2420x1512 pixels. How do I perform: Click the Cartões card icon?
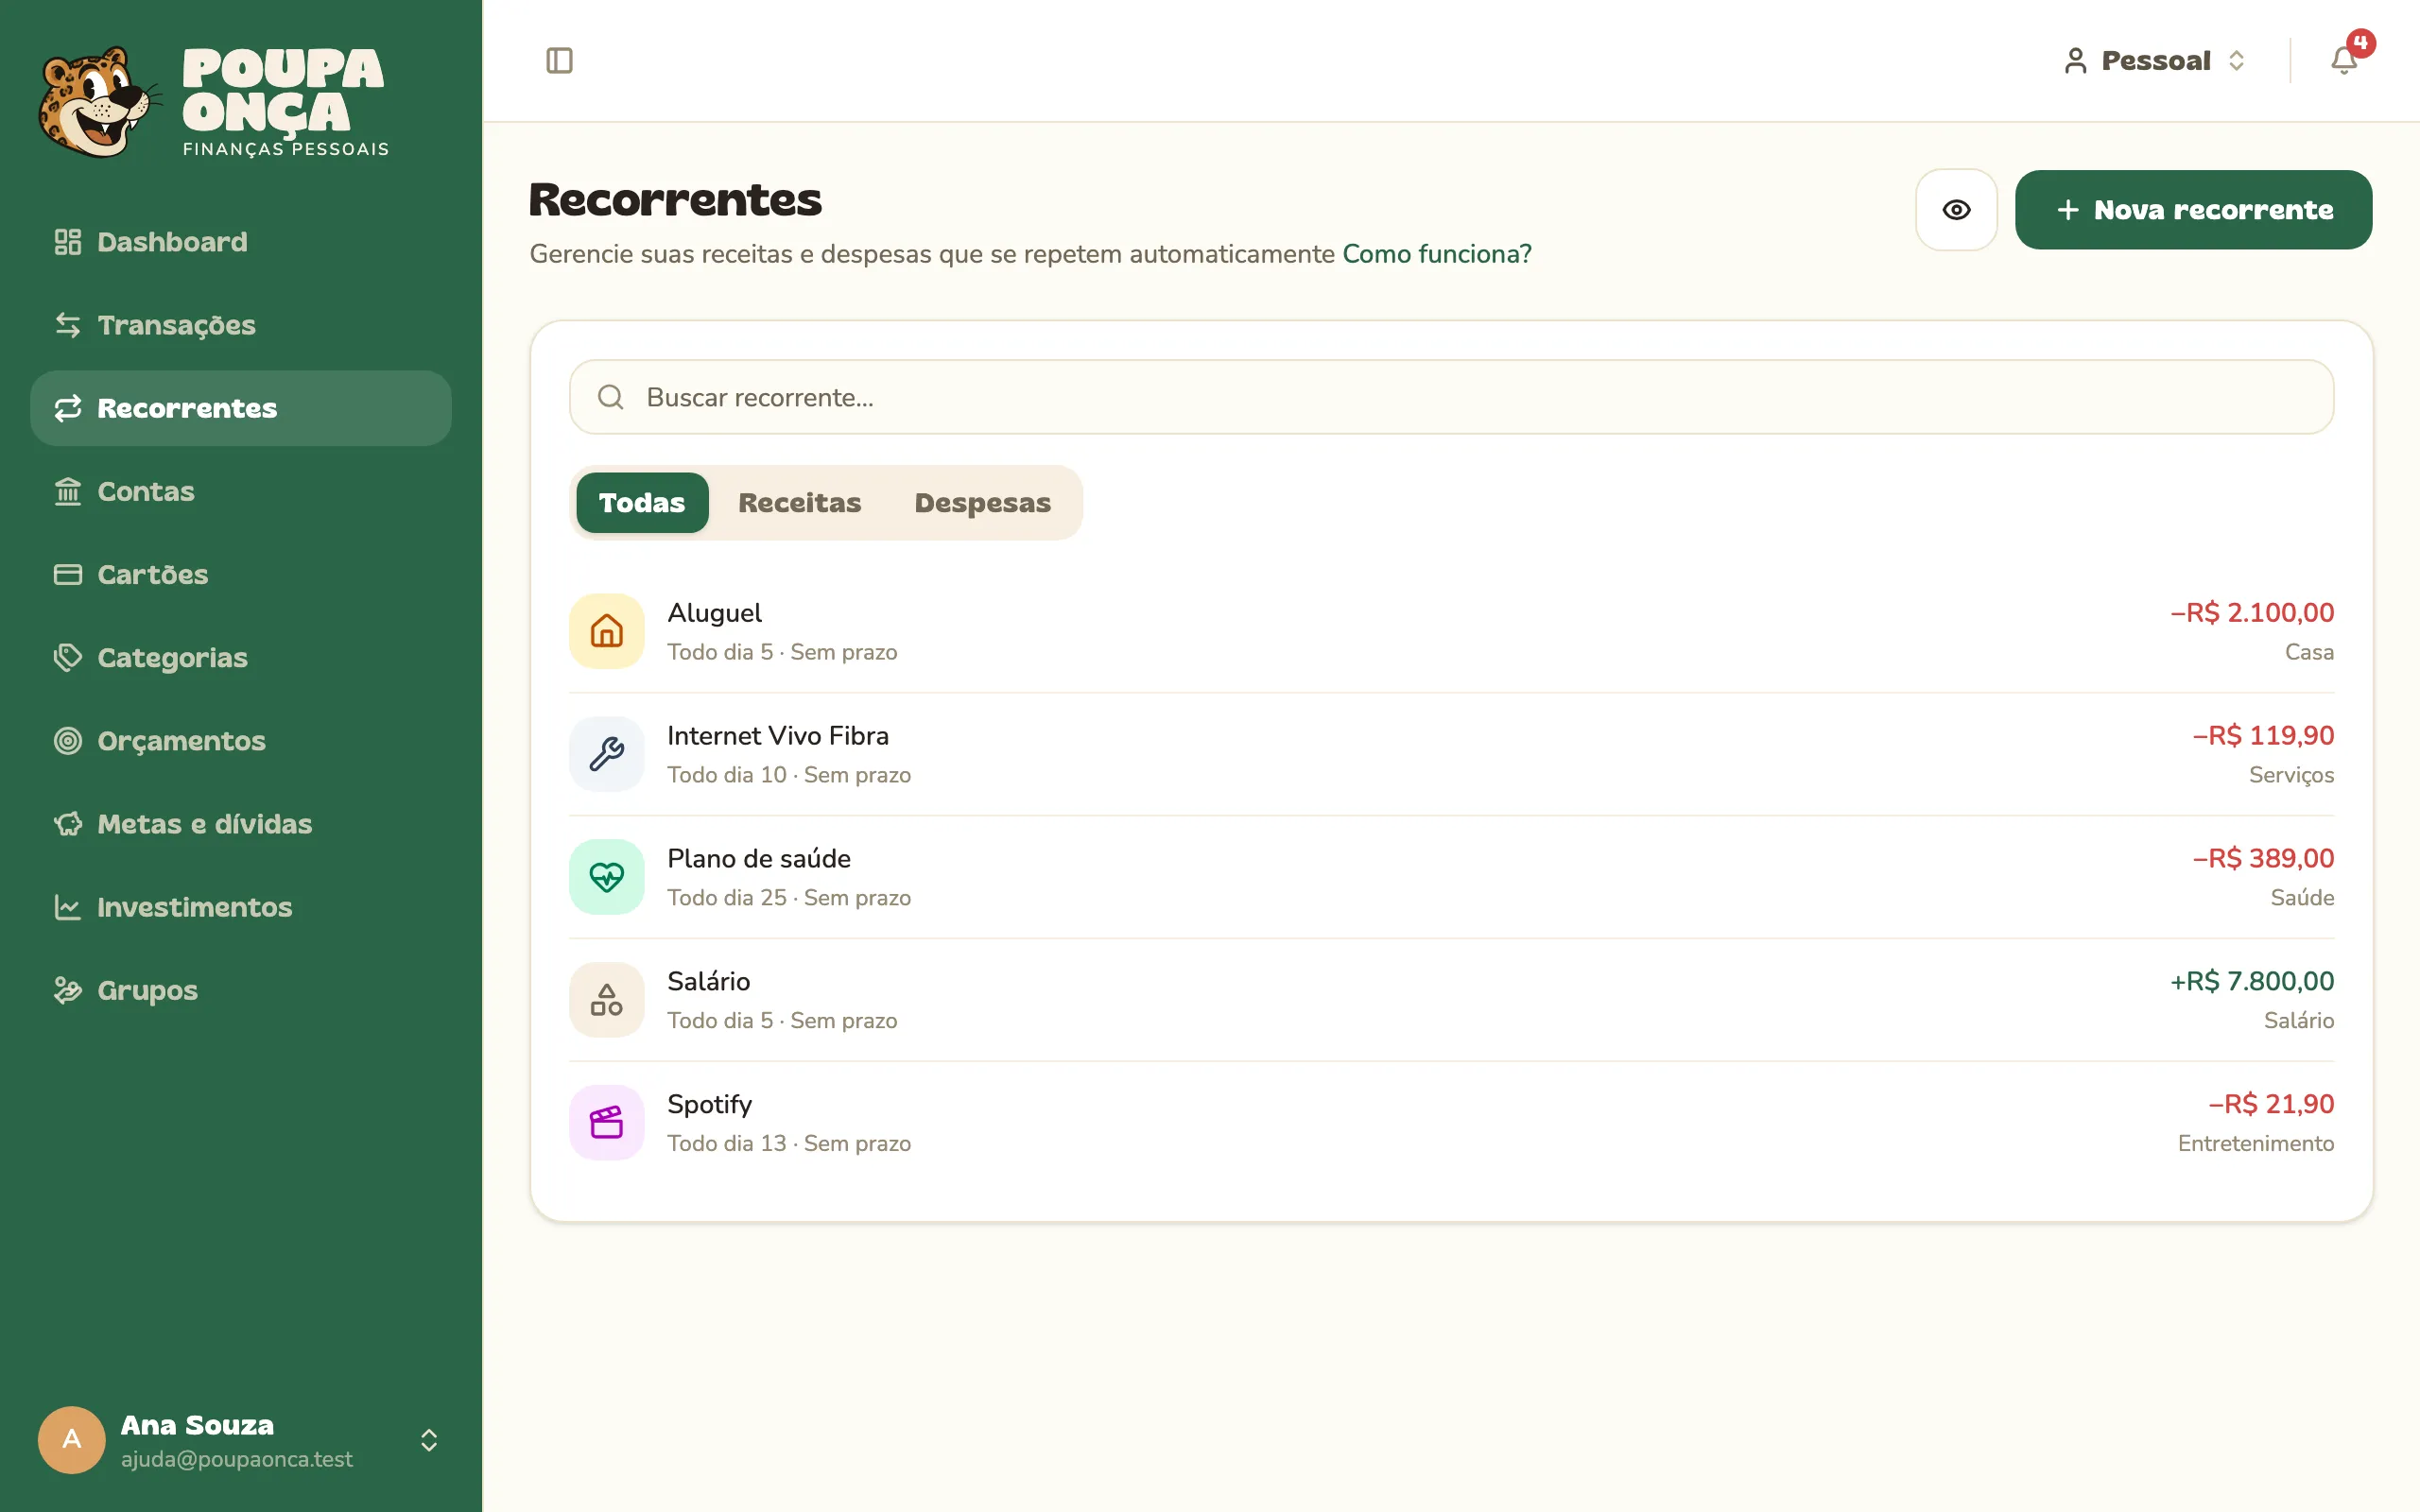(68, 574)
